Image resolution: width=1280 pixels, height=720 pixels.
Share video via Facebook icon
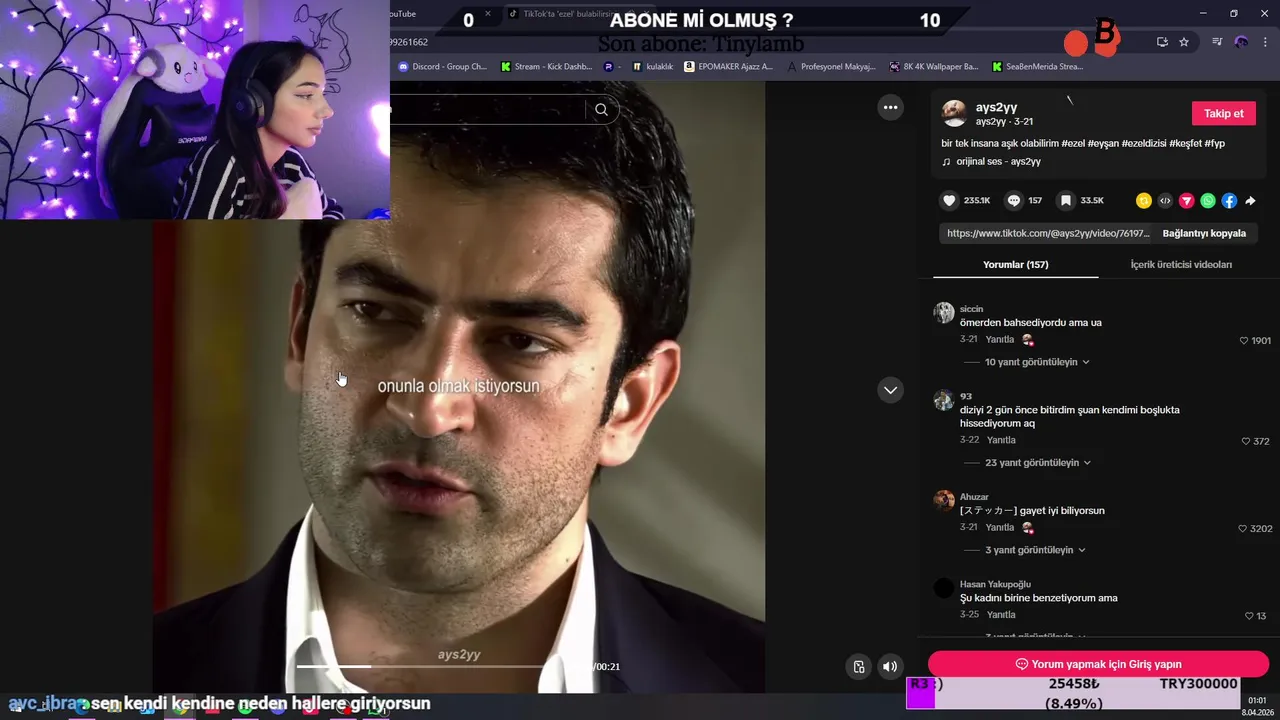pyautogui.click(x=1229, y=201)
